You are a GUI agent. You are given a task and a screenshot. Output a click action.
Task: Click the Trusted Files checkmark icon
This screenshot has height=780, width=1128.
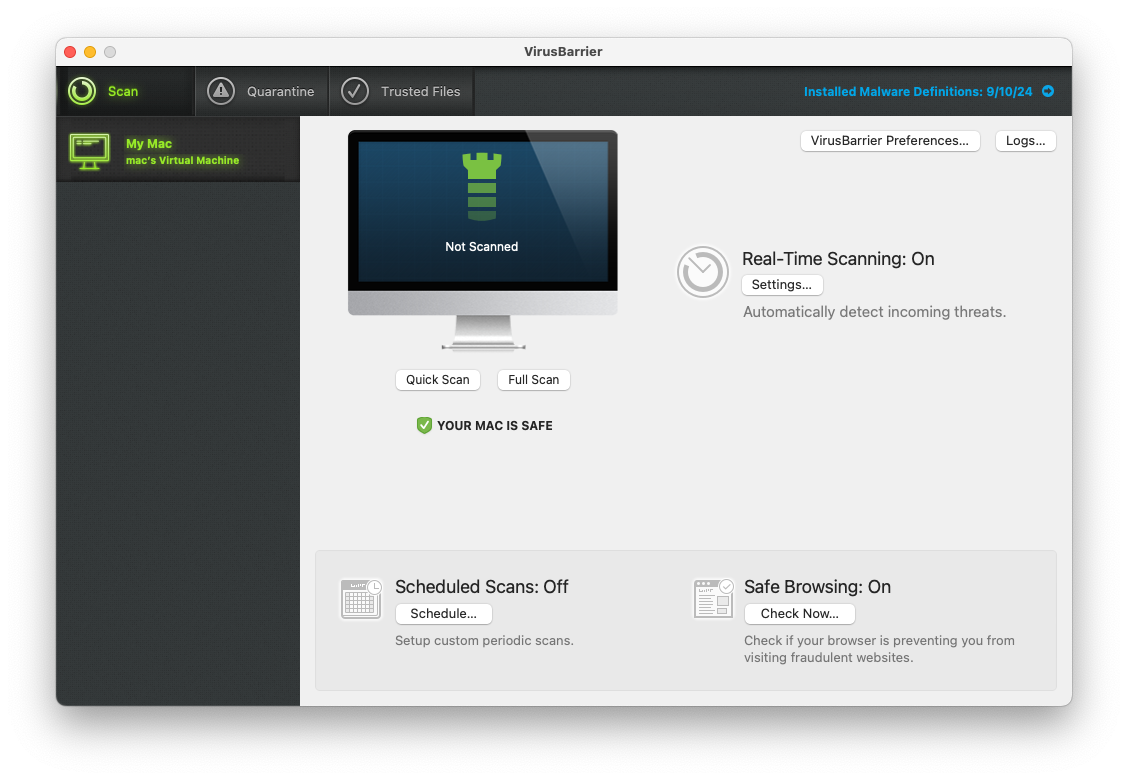[x=354, y=91]
